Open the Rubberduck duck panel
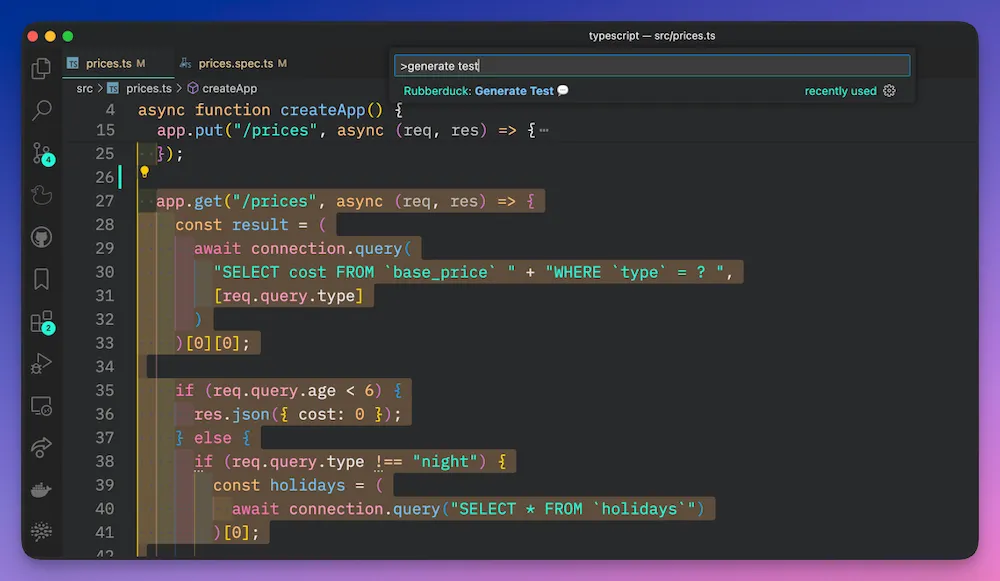This screenshot has width=1000, height=581. tap(42, 196)
